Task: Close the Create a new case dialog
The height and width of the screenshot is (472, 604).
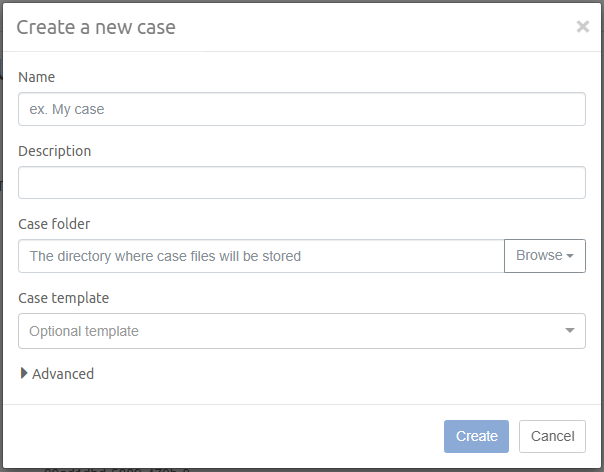Action: pos(583,27)
